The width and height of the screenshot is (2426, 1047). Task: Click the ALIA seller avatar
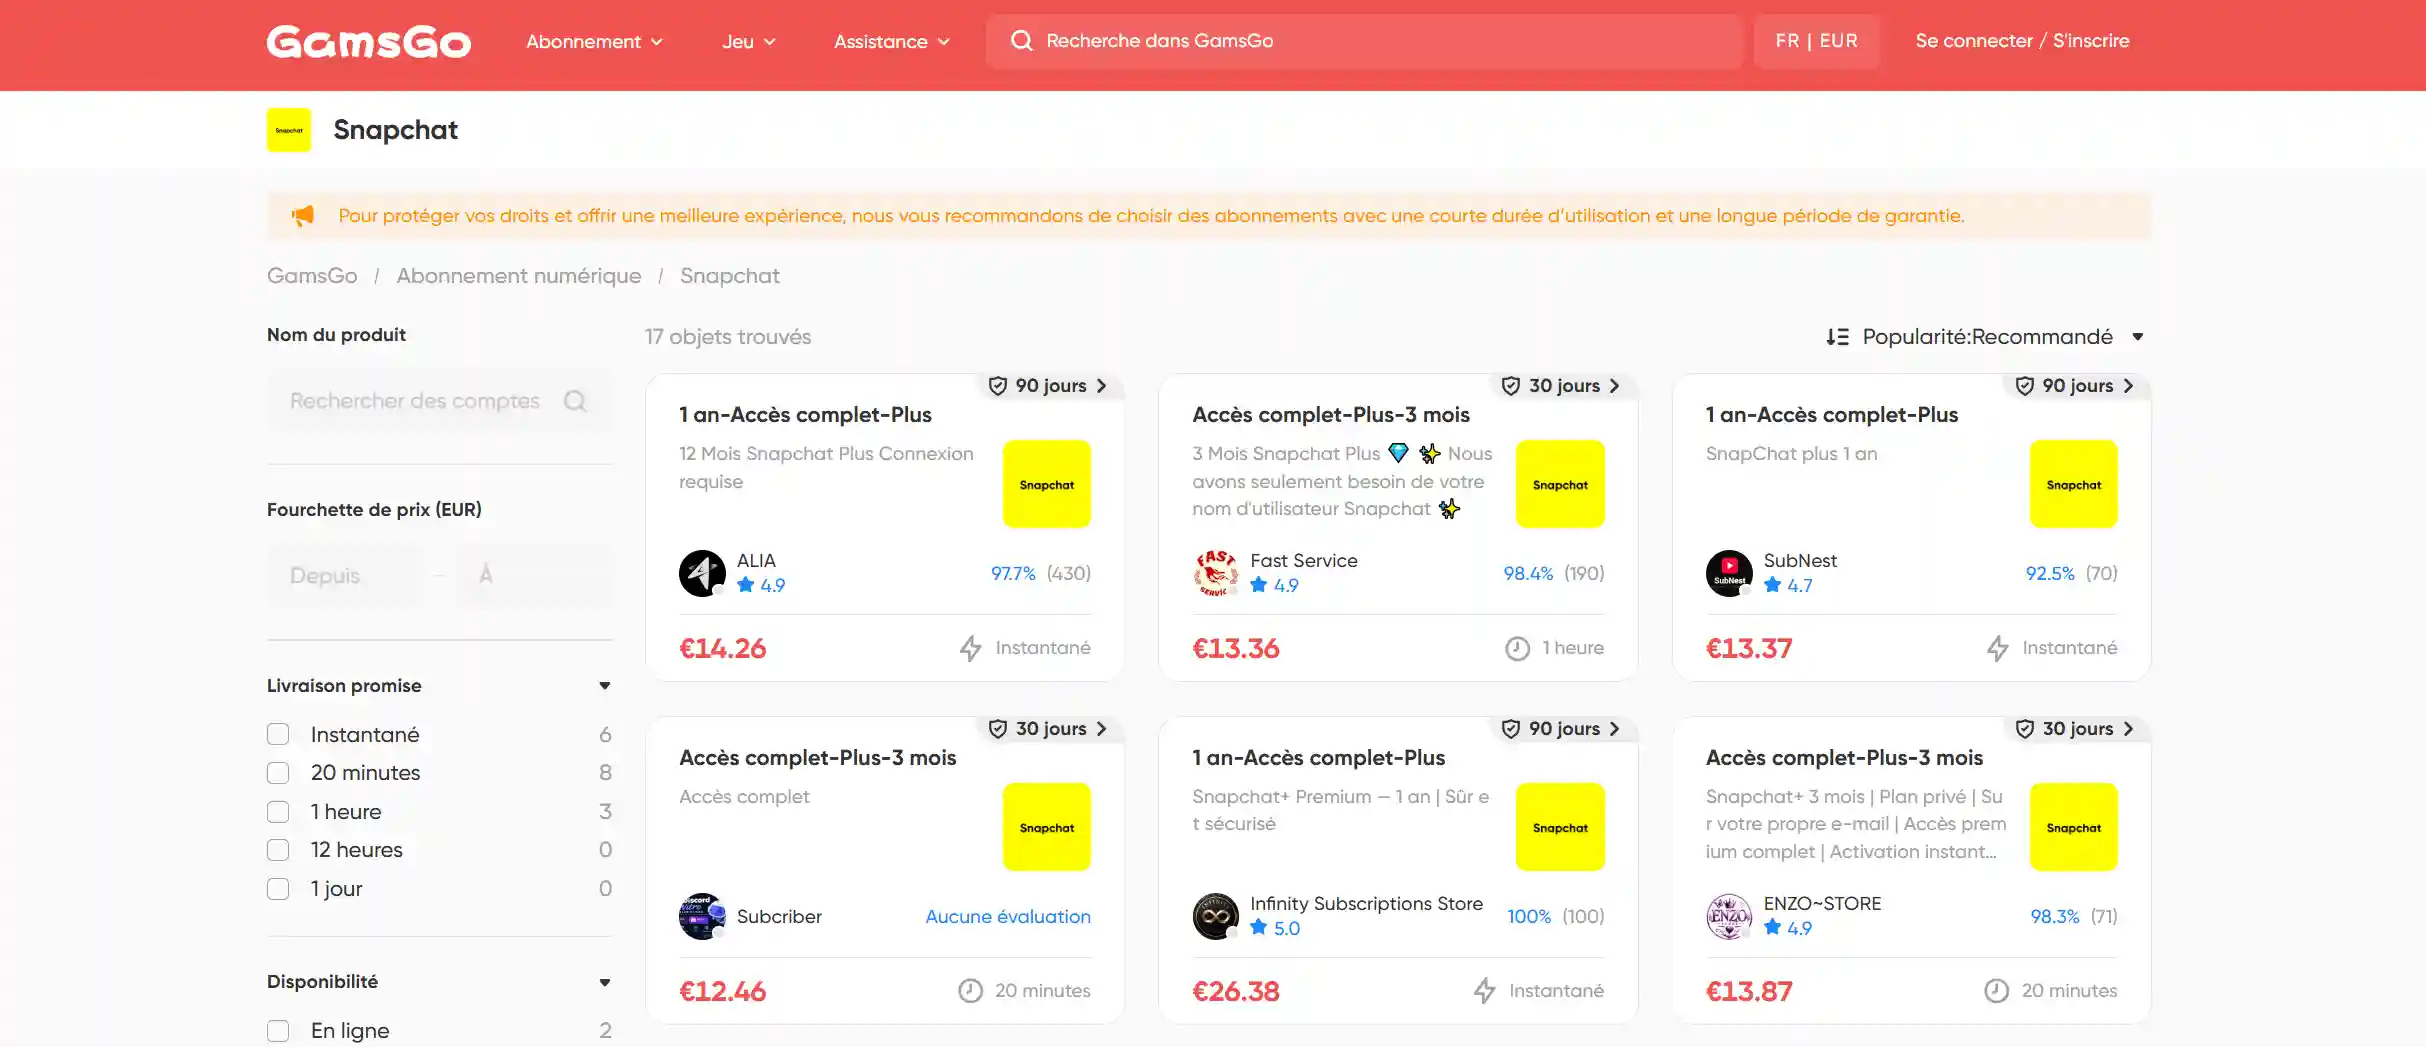pos(703,574)
